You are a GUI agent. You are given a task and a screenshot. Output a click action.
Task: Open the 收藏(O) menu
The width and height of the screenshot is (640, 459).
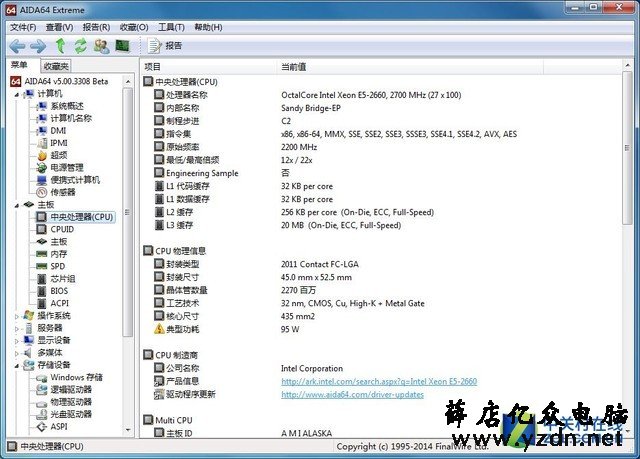(x=134, y=27)
